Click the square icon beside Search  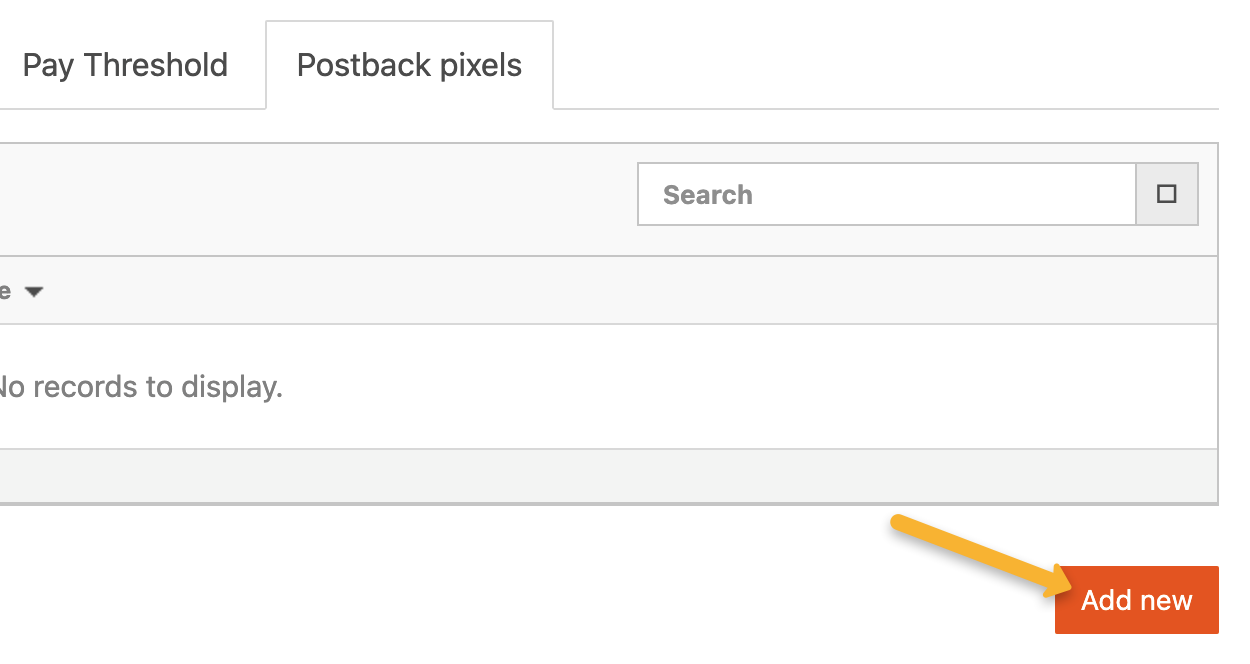1166,194
